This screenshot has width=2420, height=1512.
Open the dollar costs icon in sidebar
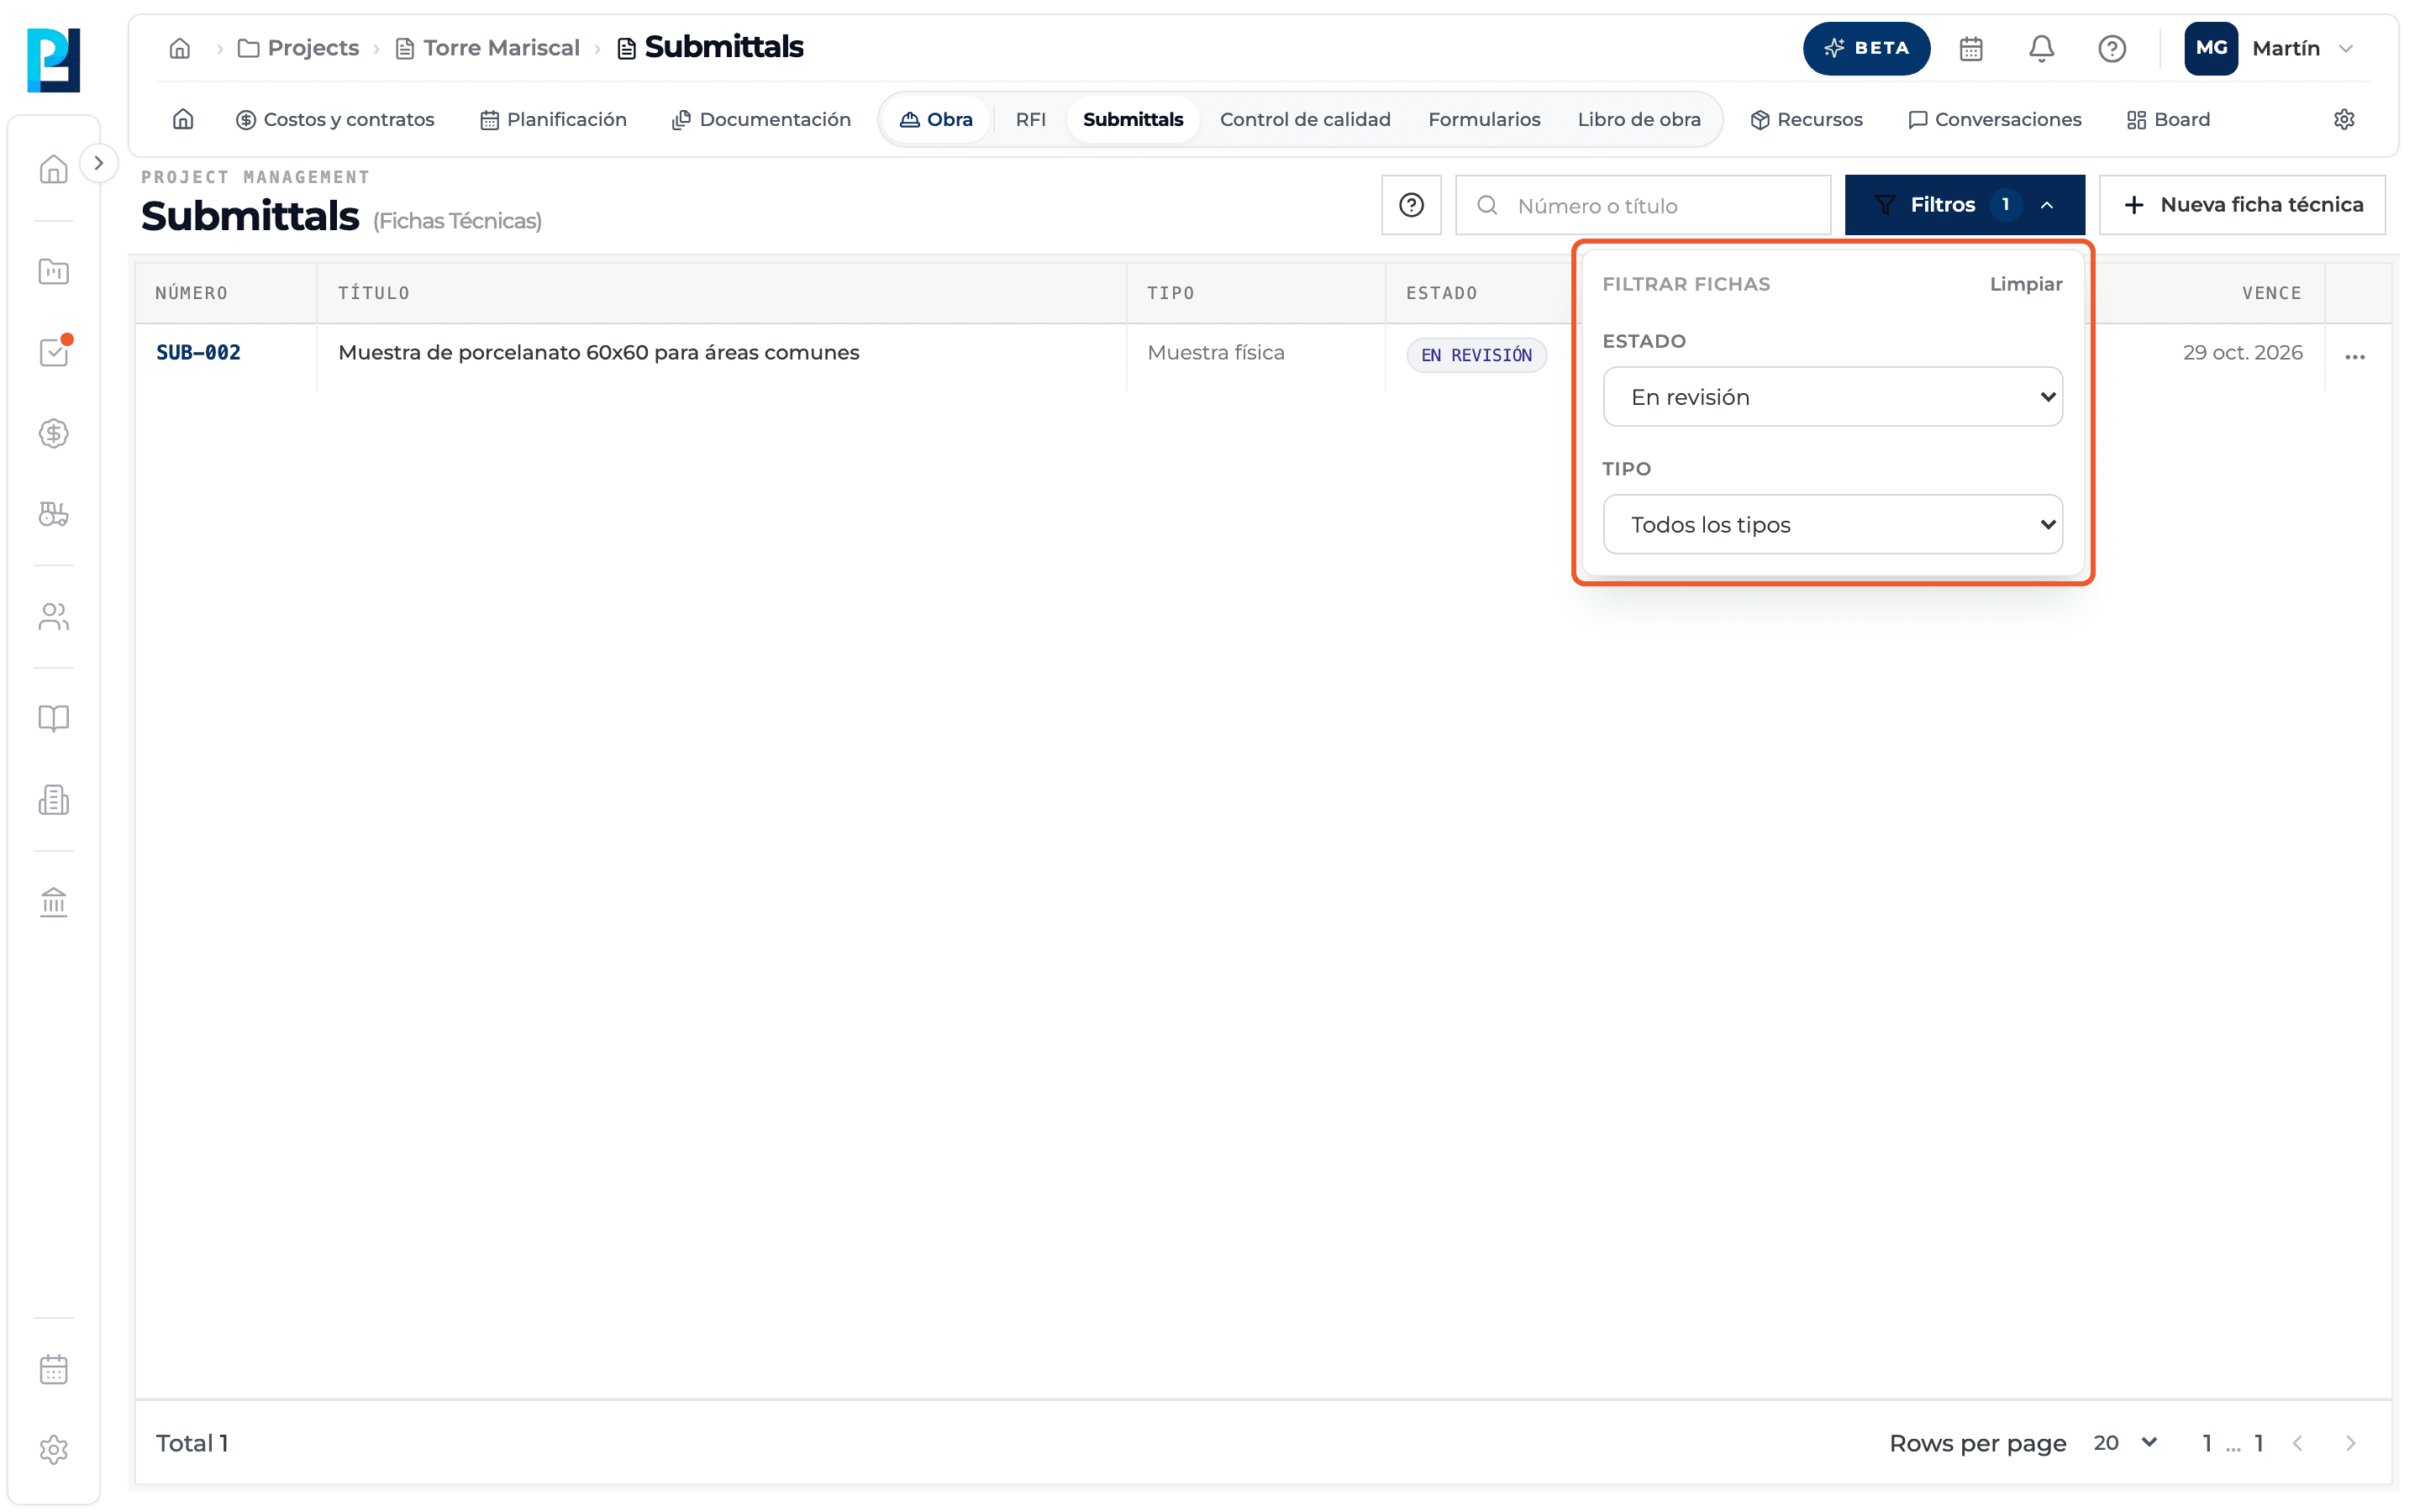(x=53, y=433)
